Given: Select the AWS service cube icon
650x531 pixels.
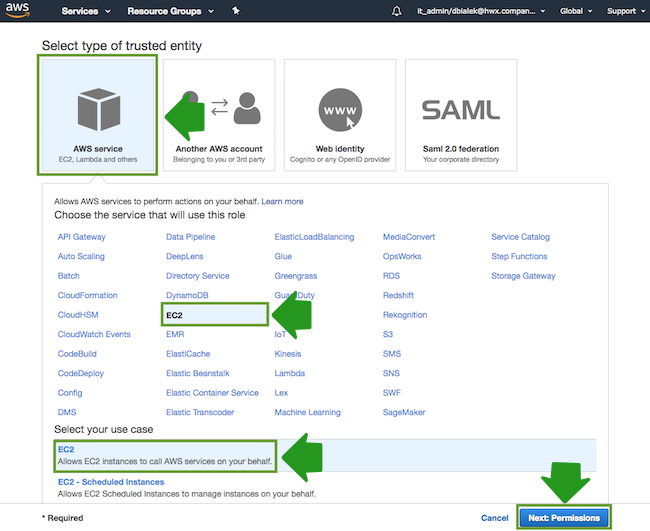Looking at the screenshot, I should [x=98, y=109].
